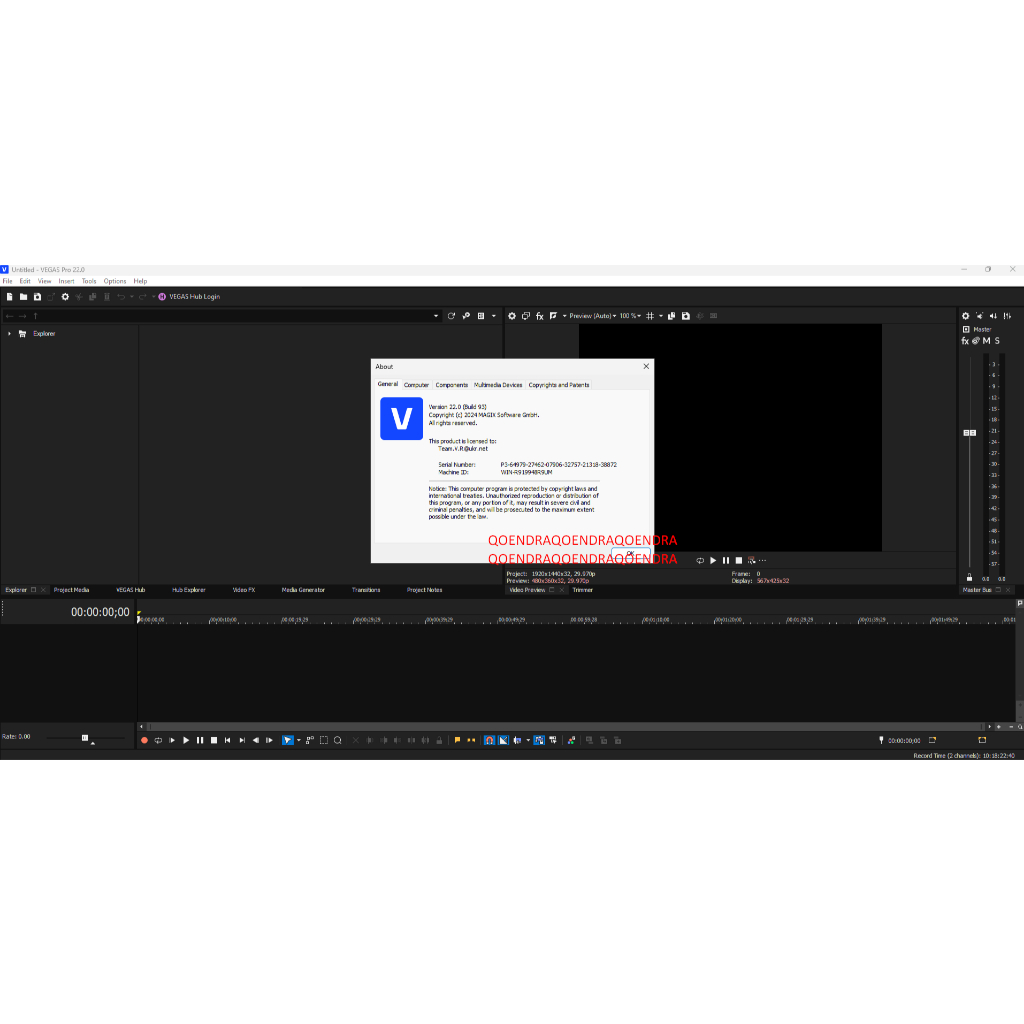Save snapshot from the preview toolbar
This screenshot has width=1024, height=1024.
(x=685, y=316)
